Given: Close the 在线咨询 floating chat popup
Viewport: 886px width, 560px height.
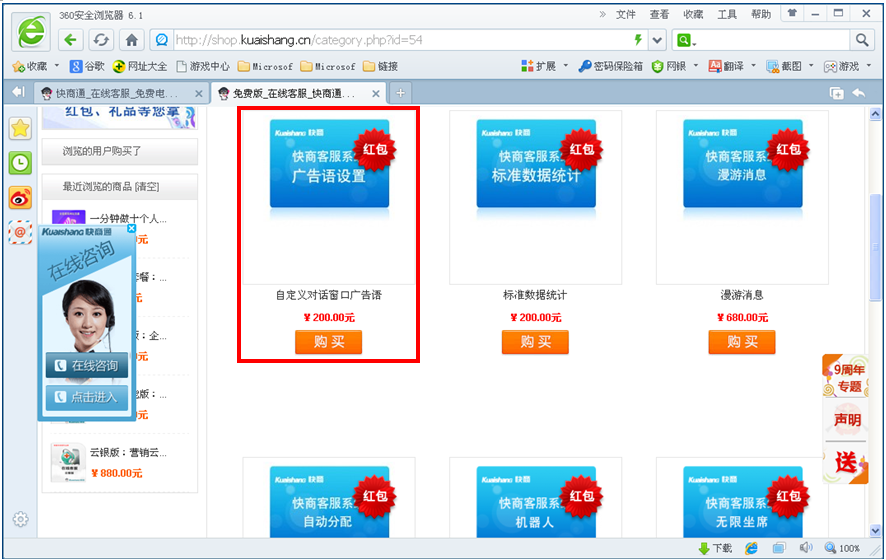Looking at the screenshot, I should pos(131,229).
